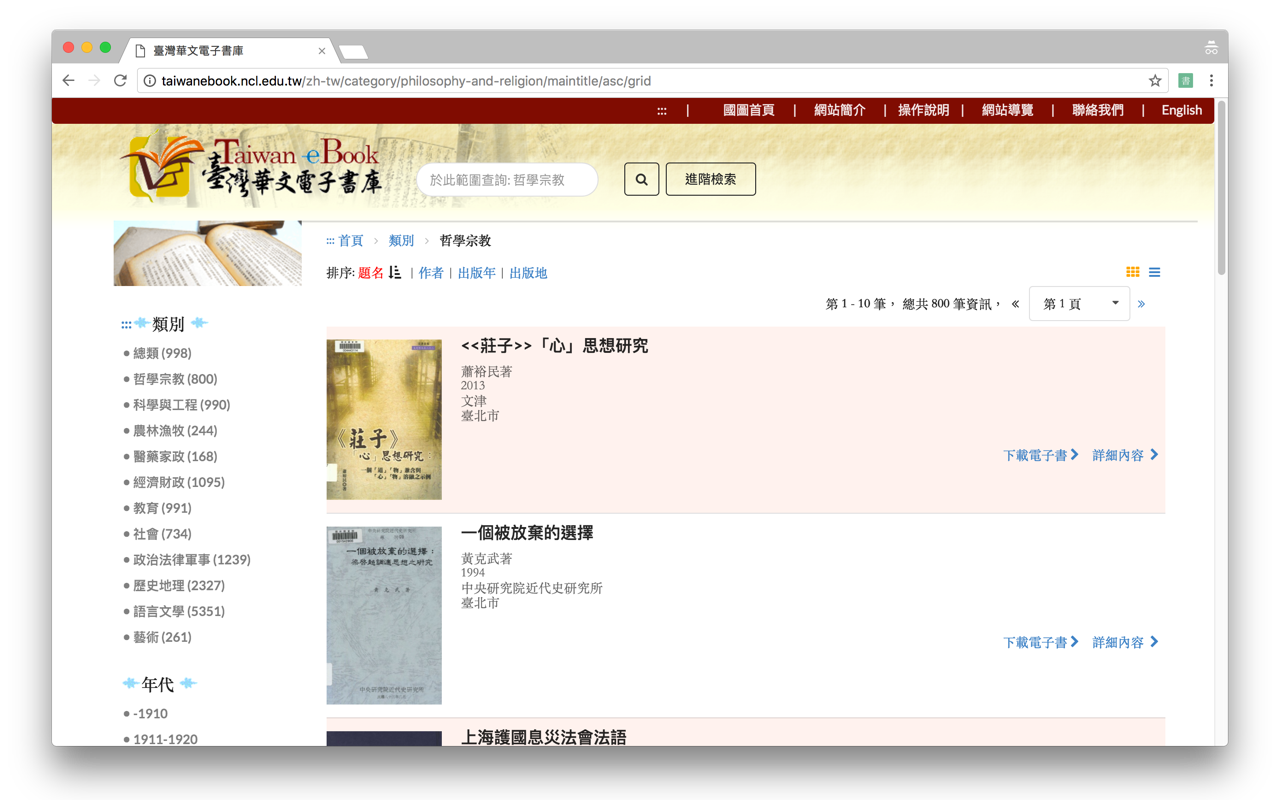Select category 農林漁牧 (244)

pos(175,431)
